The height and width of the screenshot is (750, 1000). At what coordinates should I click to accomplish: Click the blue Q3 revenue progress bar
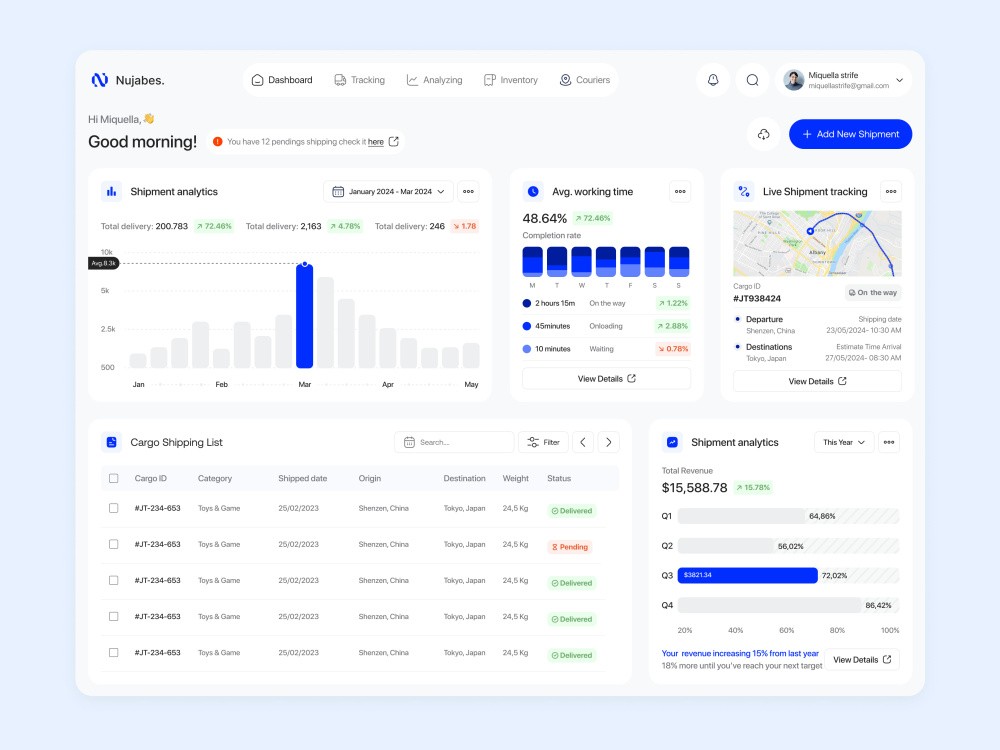click(x=747, y=575)
